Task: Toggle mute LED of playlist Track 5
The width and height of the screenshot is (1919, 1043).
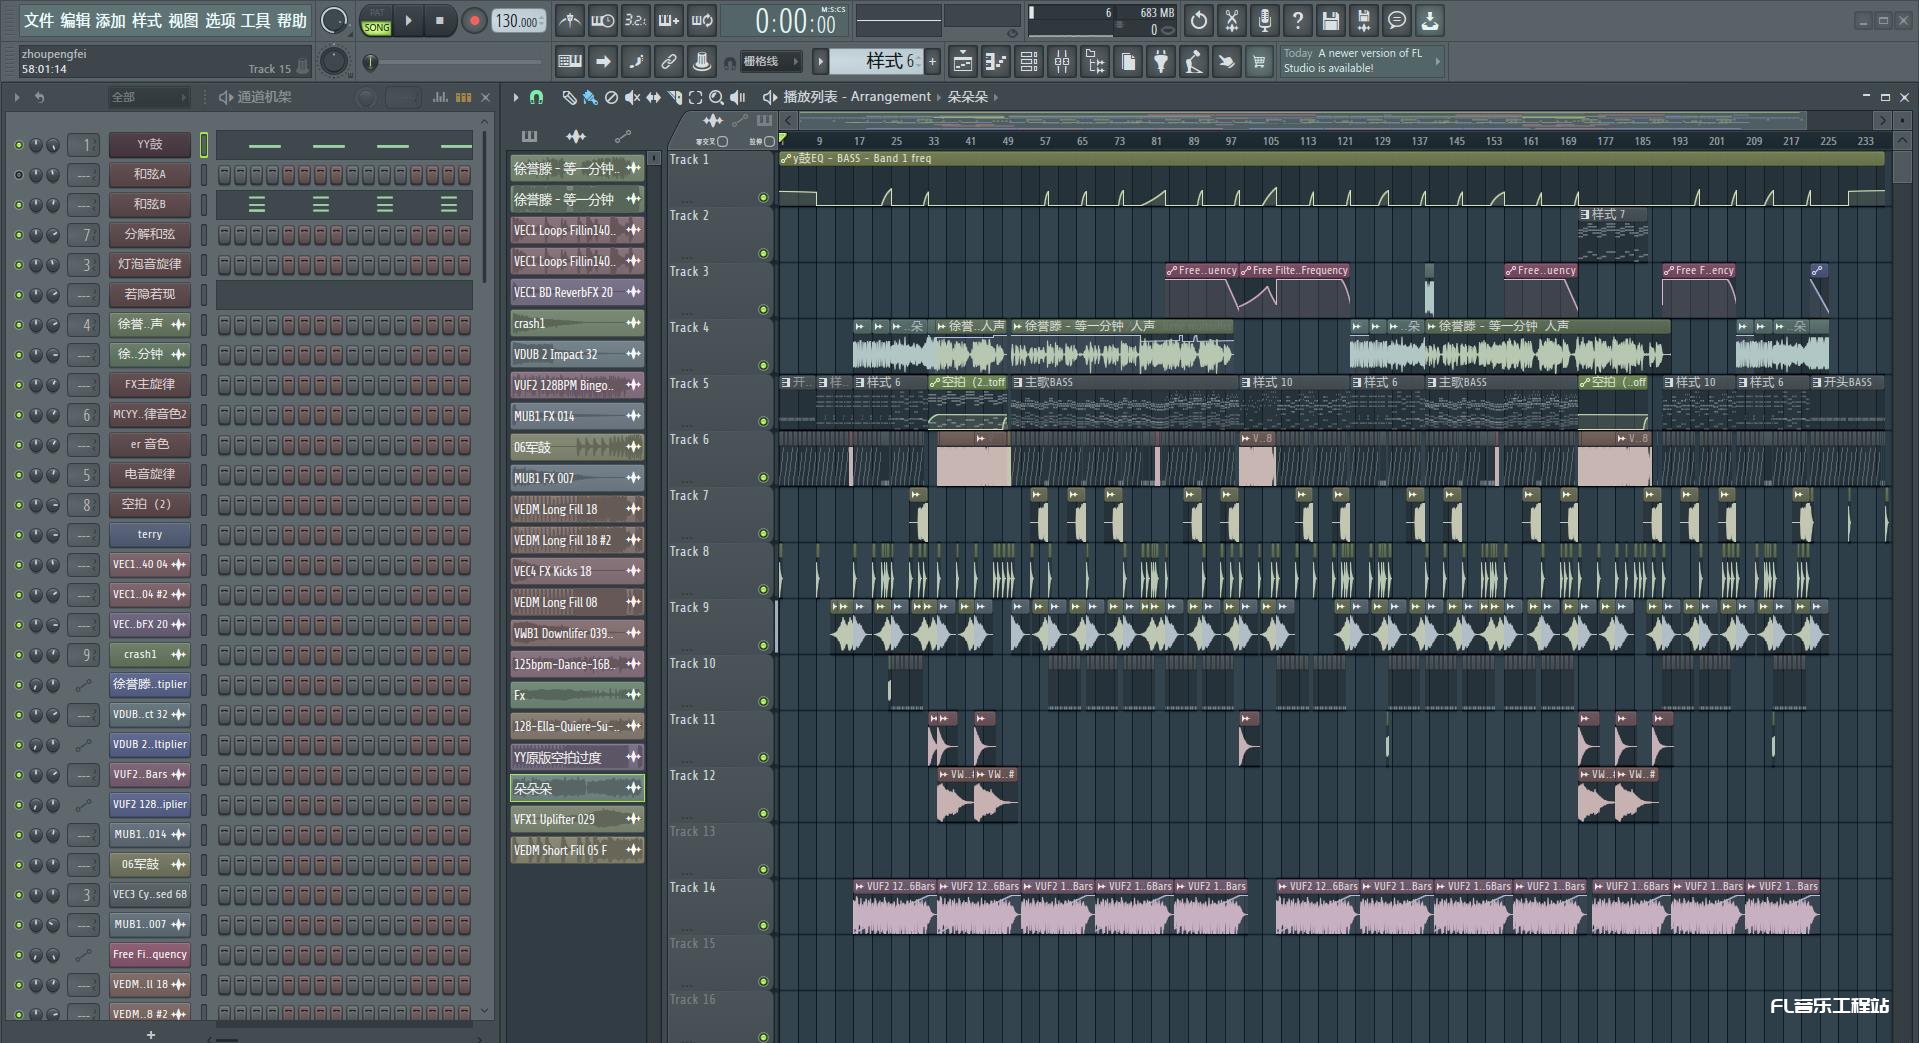Action: tap(763, 422)
